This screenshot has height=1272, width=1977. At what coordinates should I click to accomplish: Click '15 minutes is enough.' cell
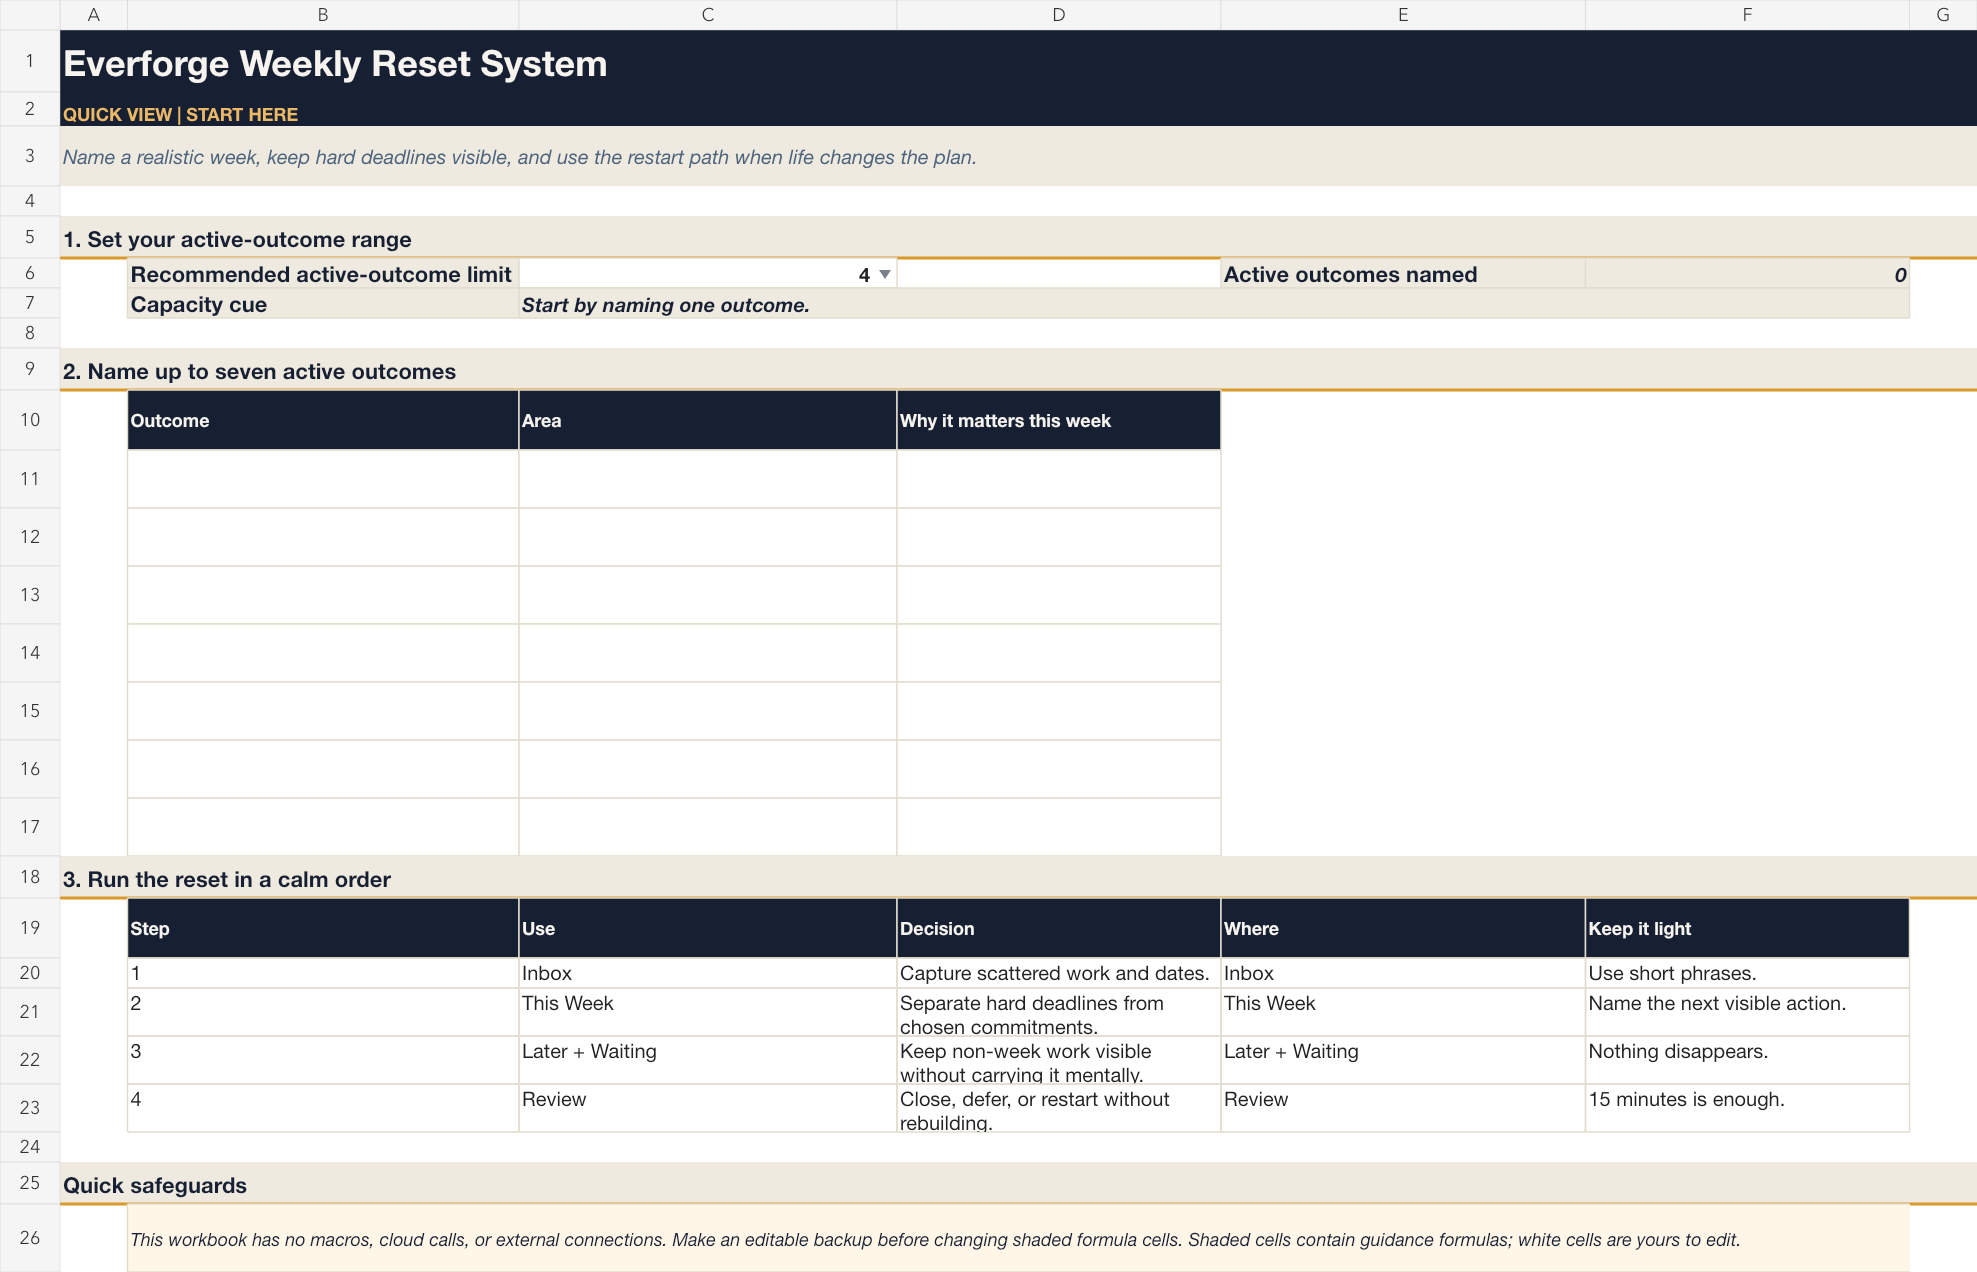[1747, 1108]
